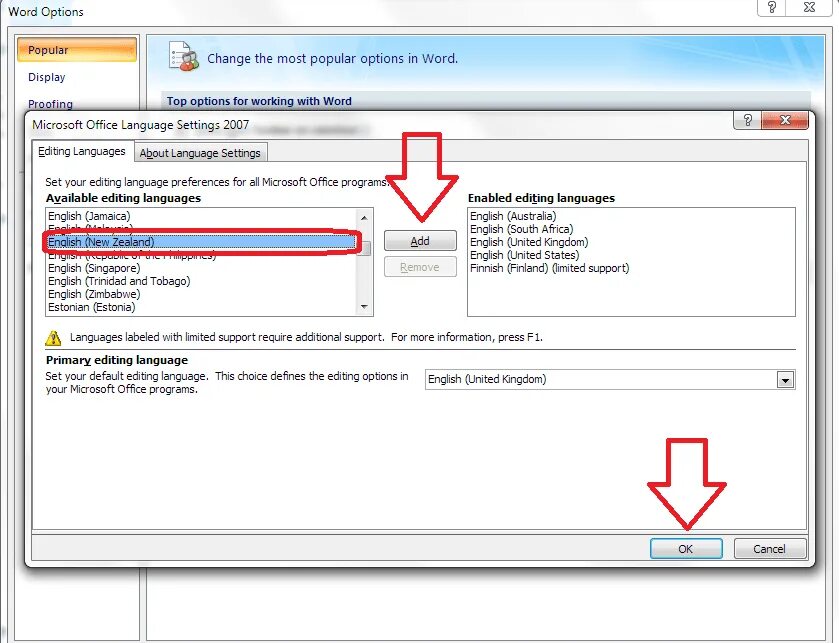The width and height of the screenshot is (839, 643).
Task: Close the Language Settings dialog
Action: 784,120
